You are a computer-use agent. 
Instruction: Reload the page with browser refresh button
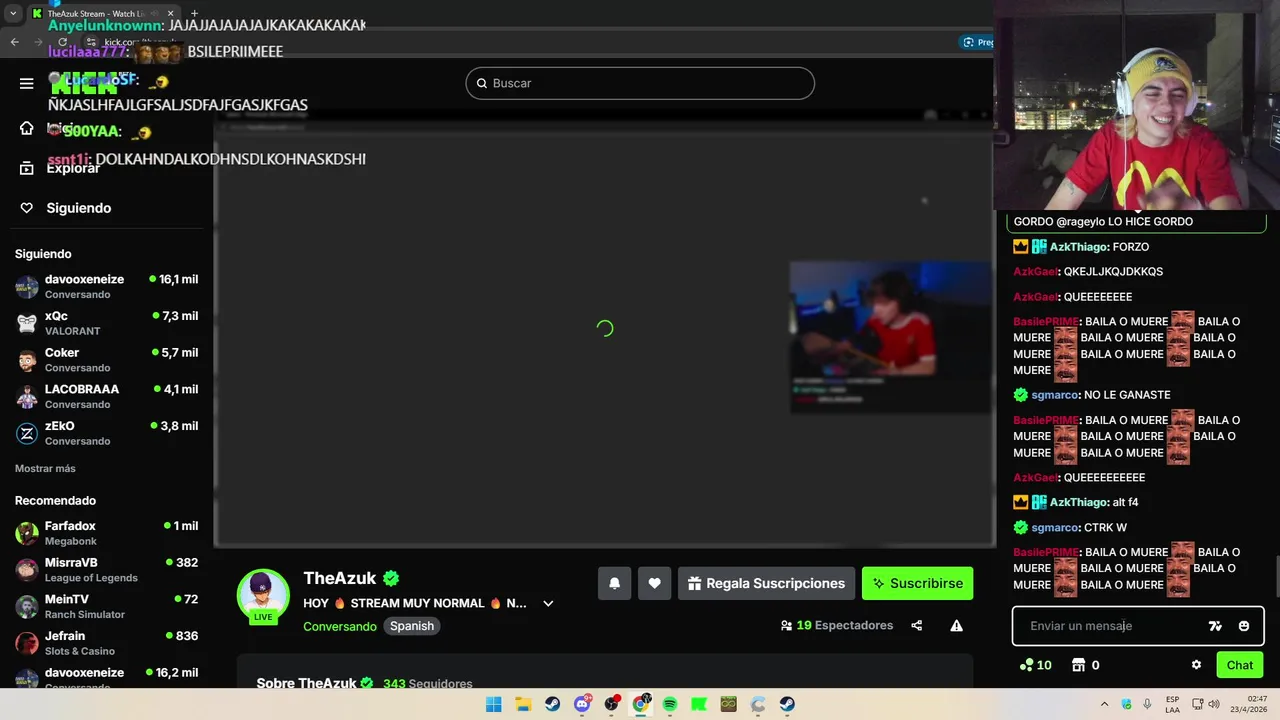pos(63,42)
